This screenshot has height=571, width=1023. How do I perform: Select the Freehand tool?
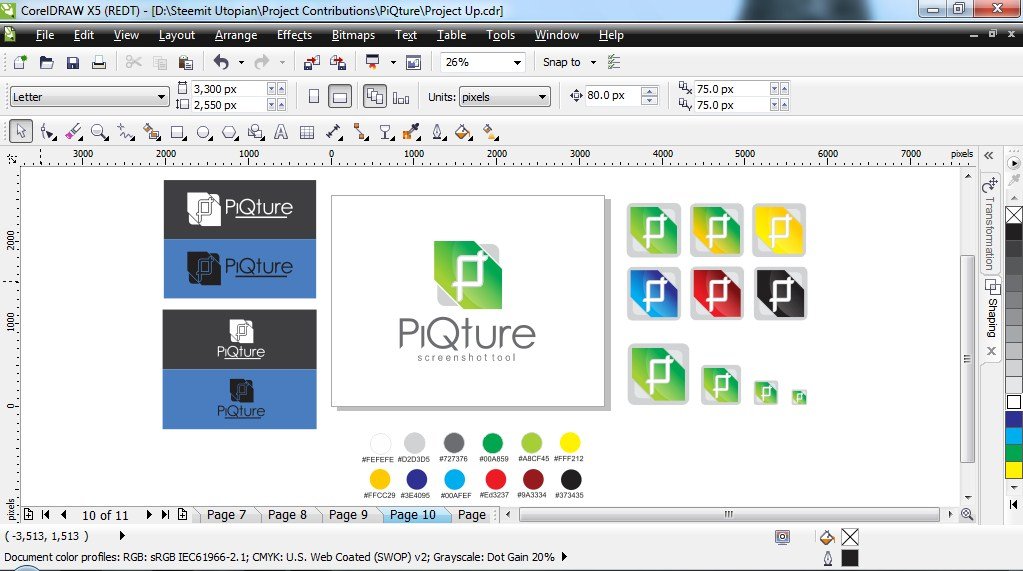pos(125,132)
